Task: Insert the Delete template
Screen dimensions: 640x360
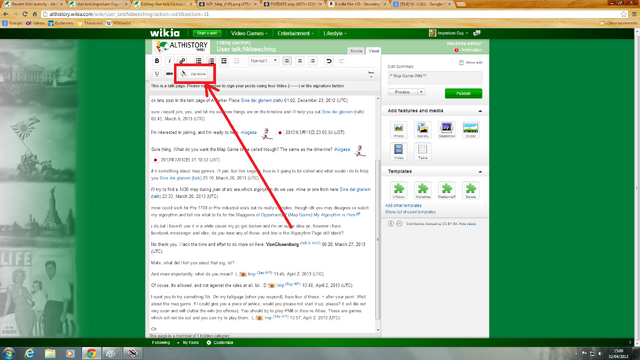Action: (471, 191)
